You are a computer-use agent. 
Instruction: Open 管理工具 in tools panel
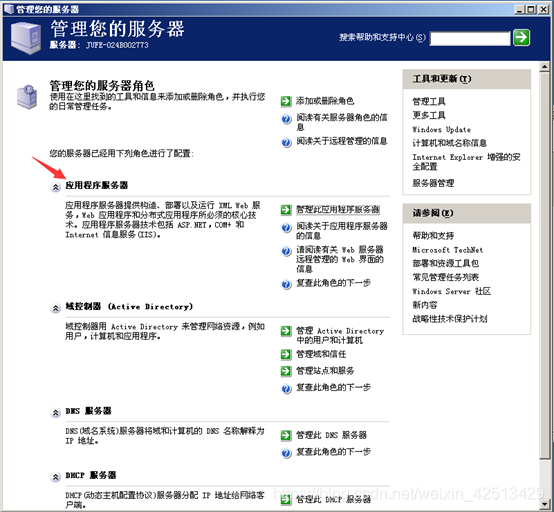click(x=429, y=102)
